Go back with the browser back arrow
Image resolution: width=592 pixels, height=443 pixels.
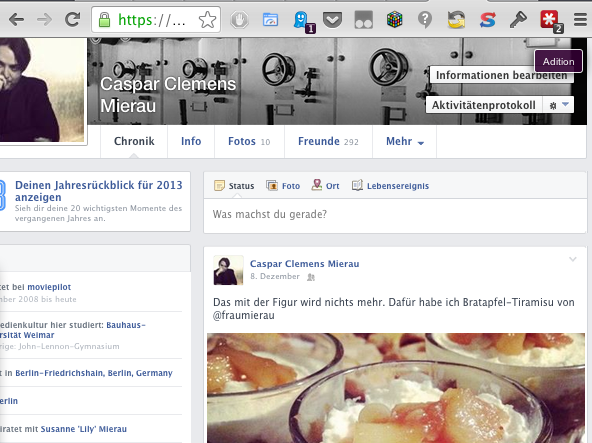point(16,19)
